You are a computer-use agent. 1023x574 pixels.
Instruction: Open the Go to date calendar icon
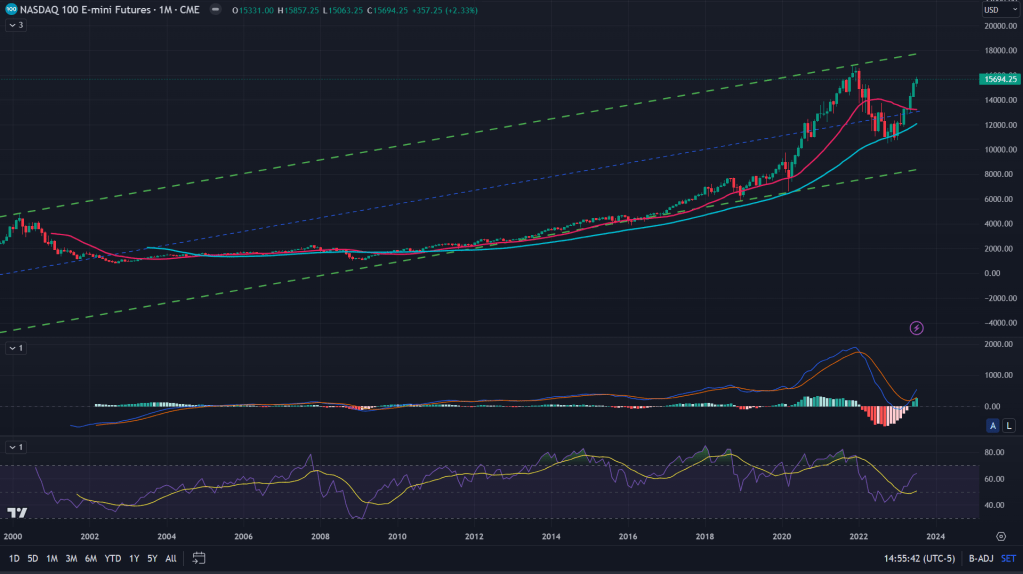tap(199, 557)
